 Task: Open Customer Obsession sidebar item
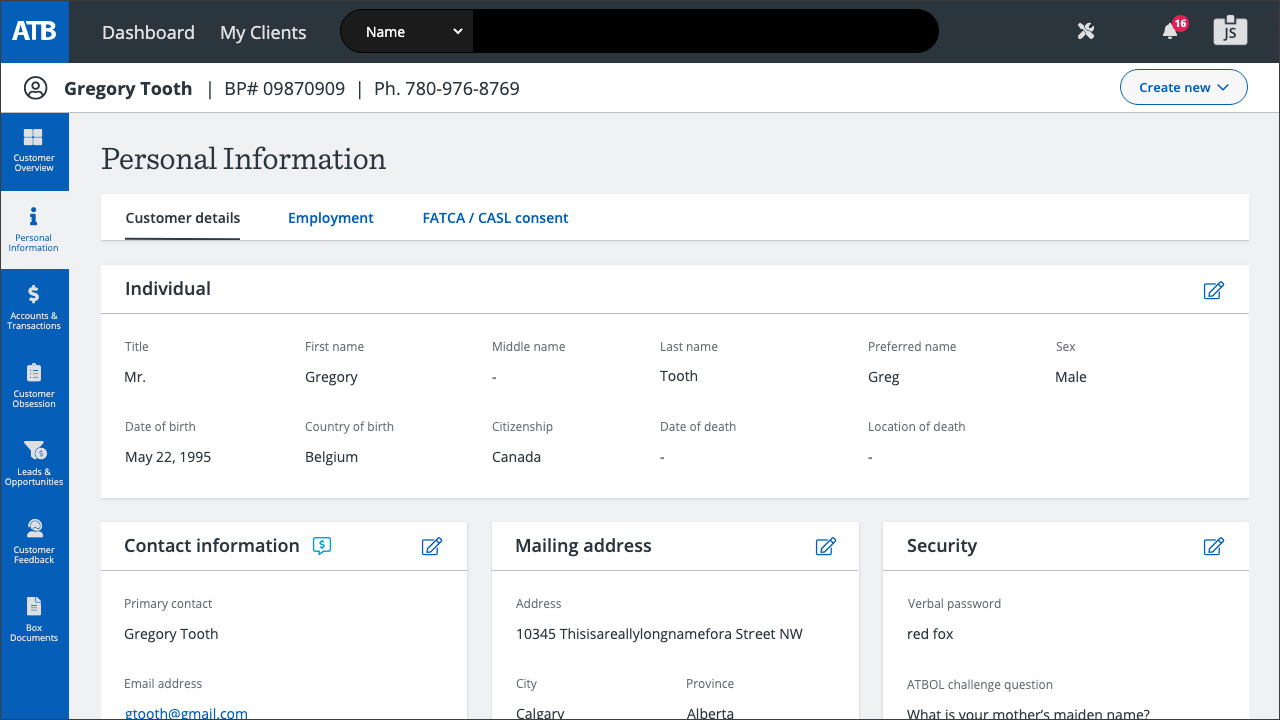point(34,386)
